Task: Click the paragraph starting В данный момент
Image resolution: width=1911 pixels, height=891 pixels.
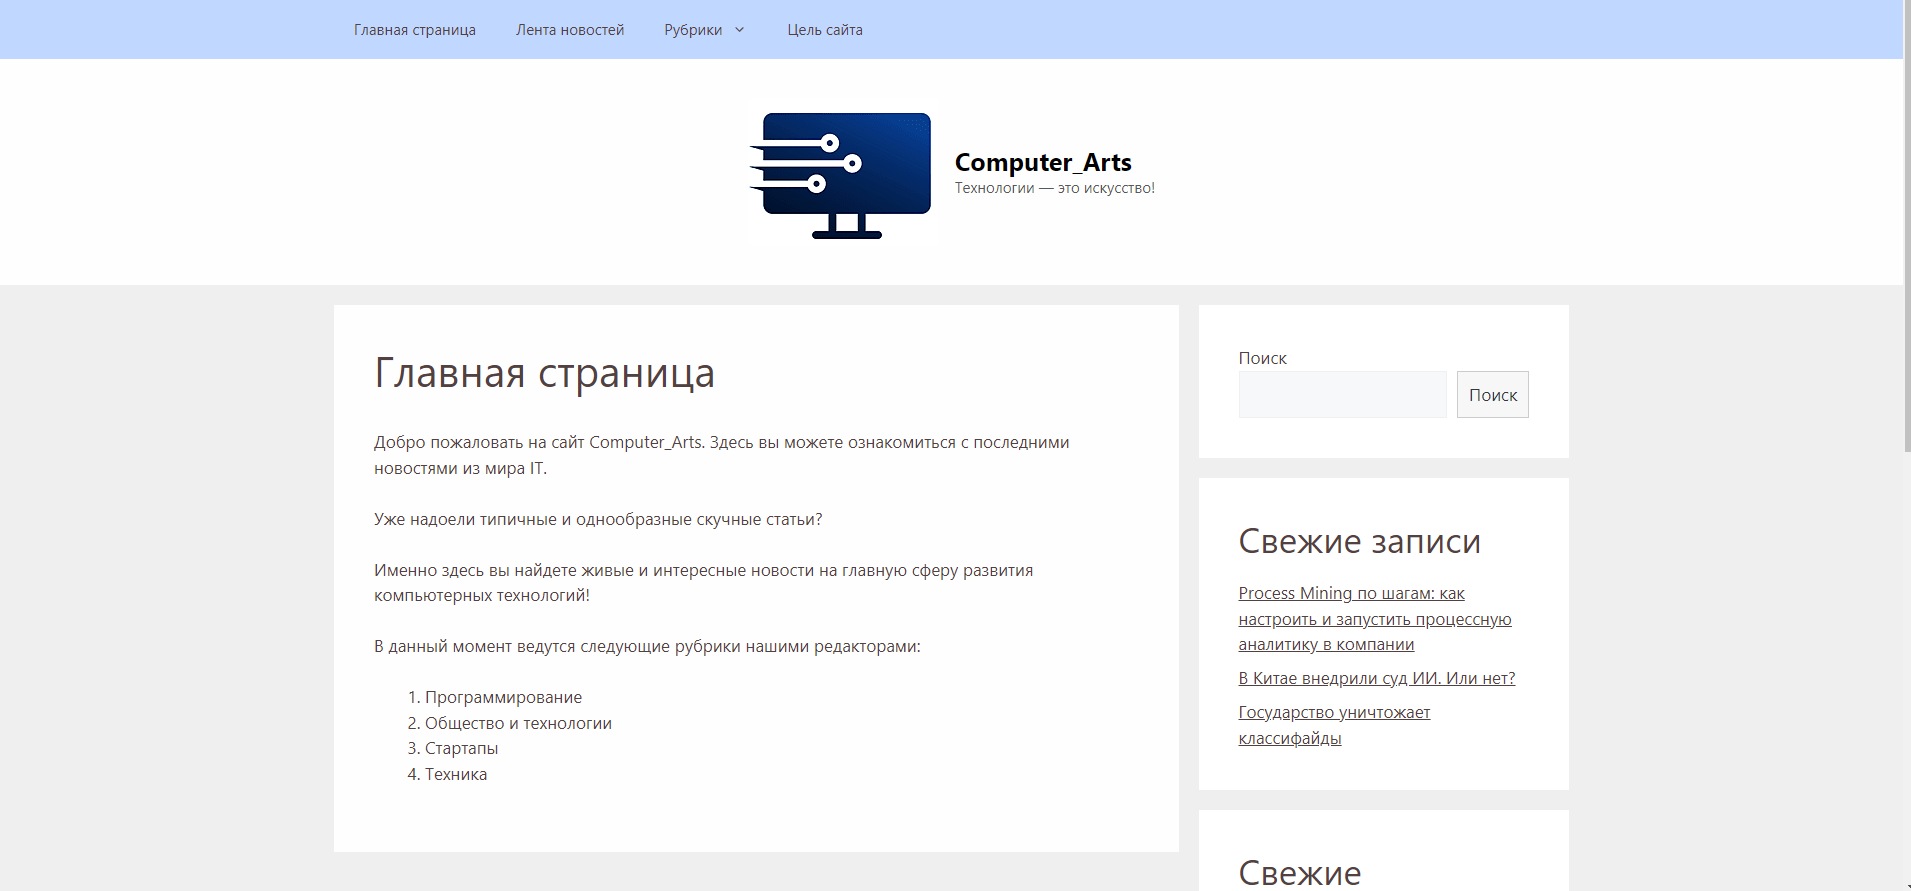Action: [x=647, y=646]
